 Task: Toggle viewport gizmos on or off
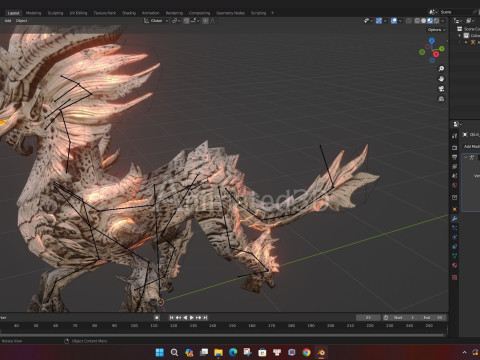tap(379, 21)
